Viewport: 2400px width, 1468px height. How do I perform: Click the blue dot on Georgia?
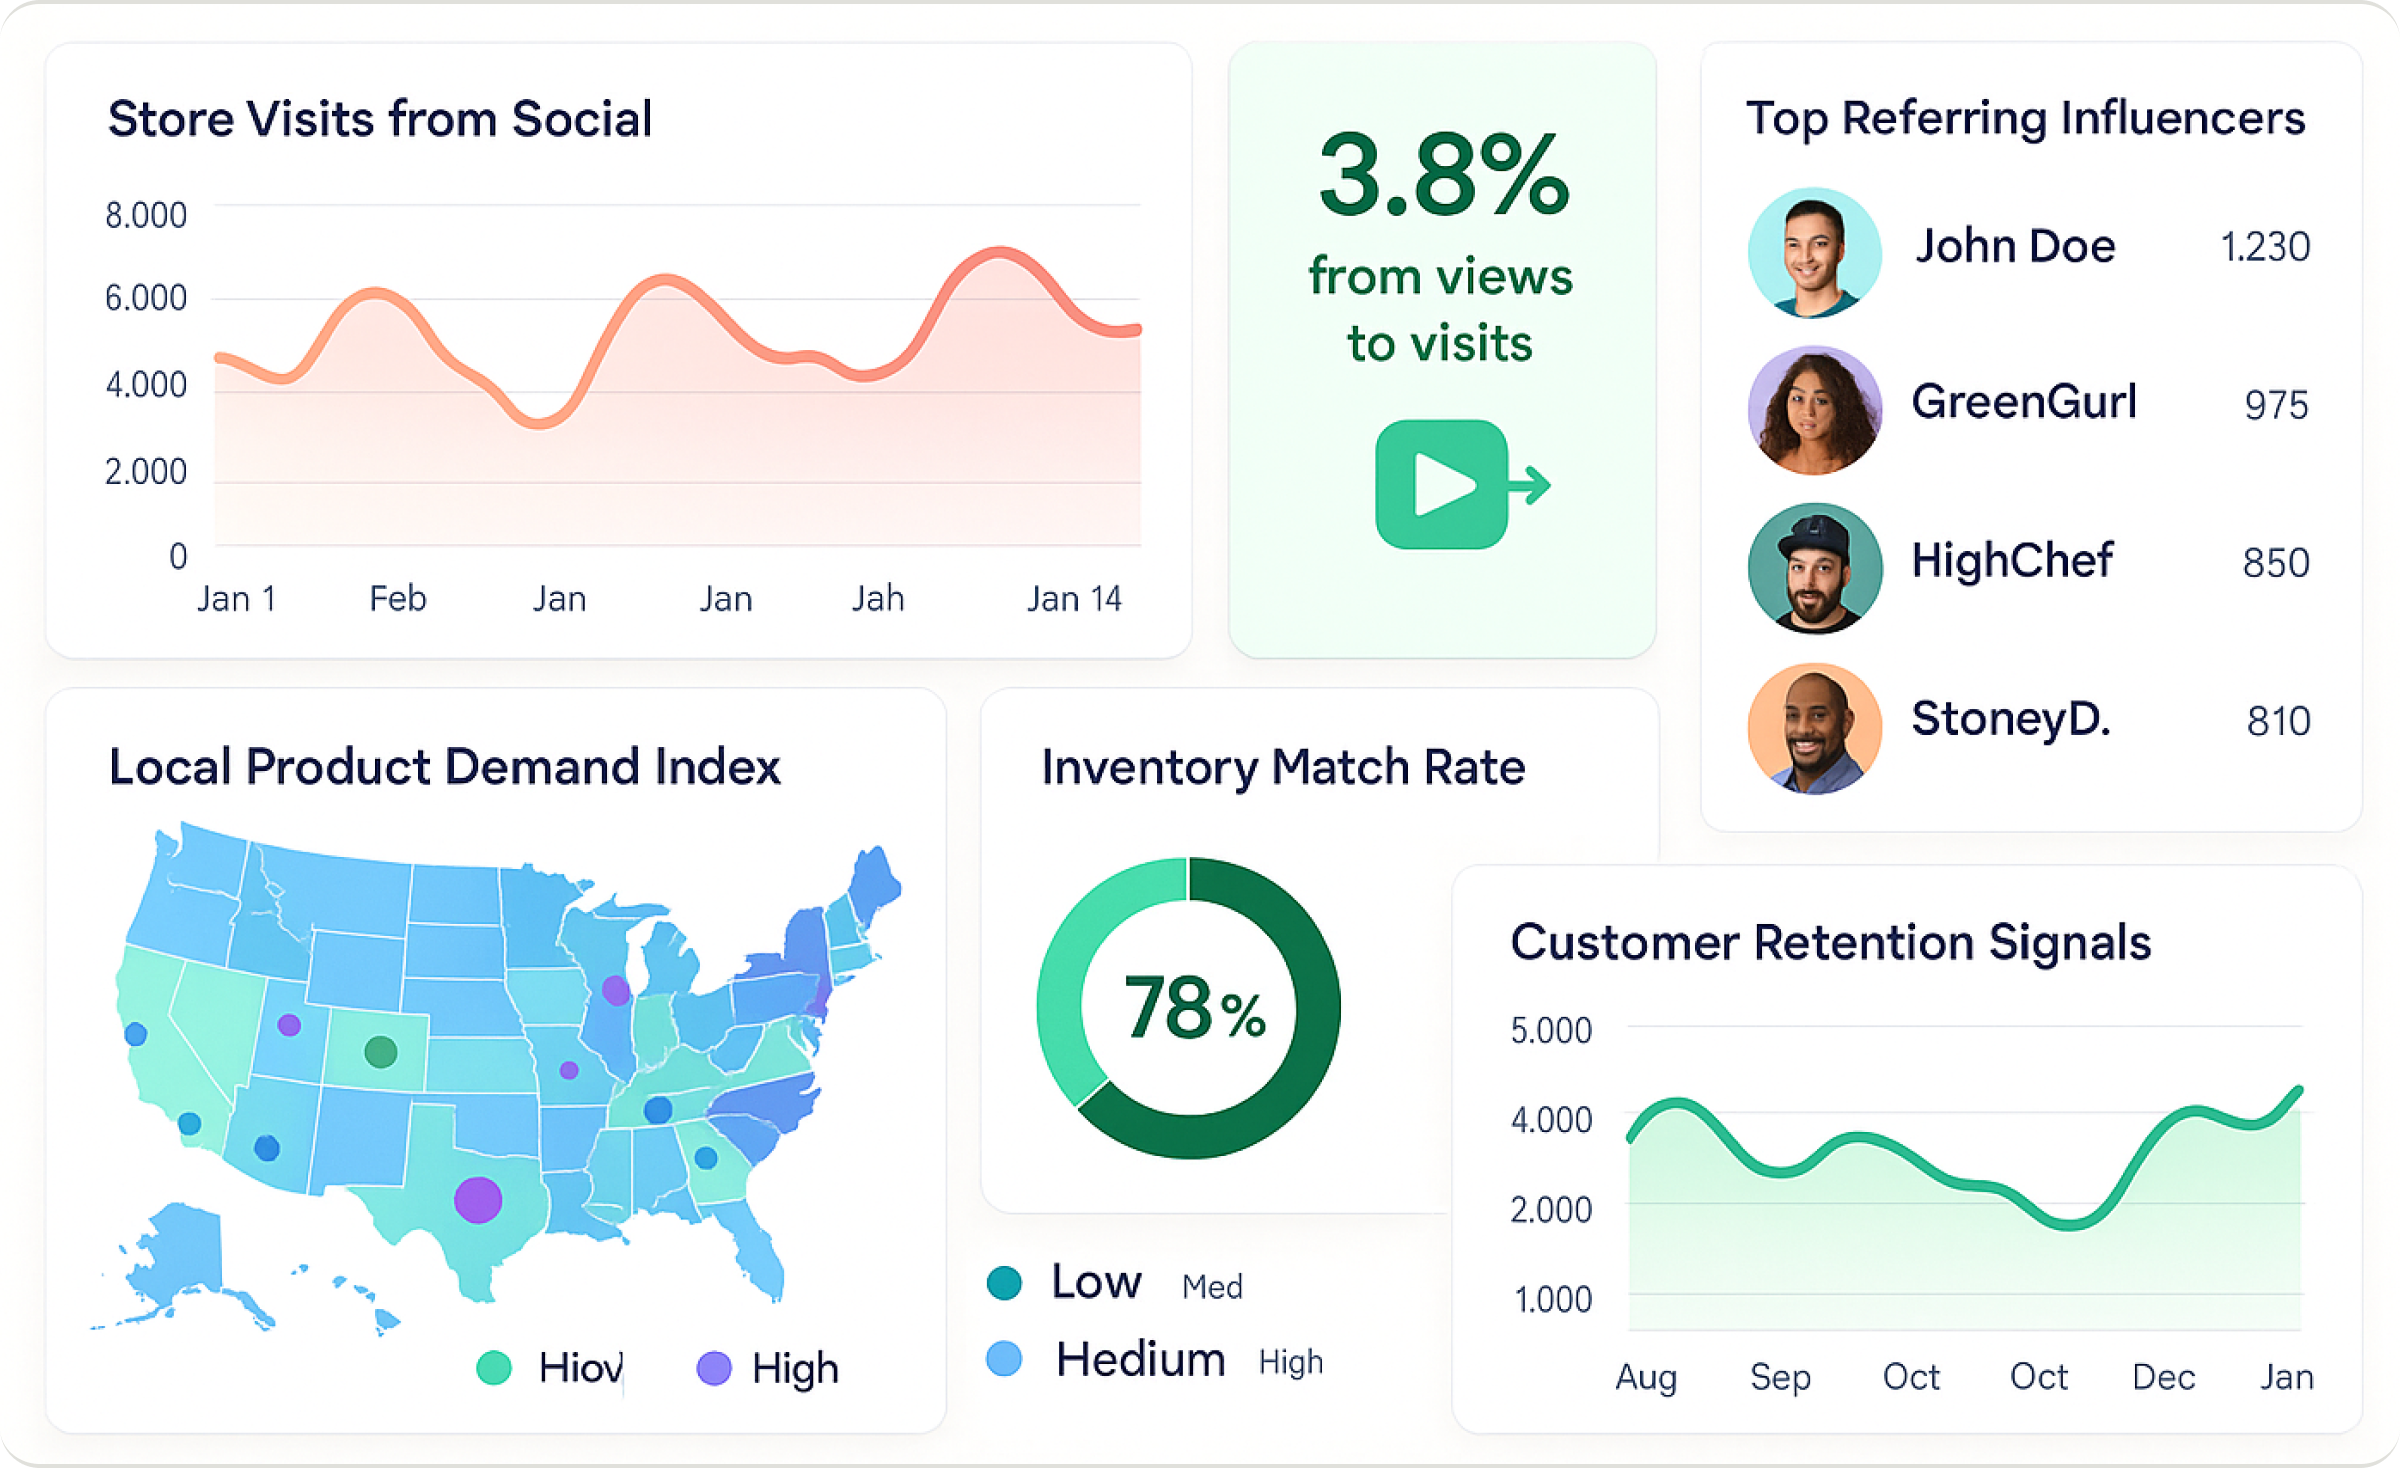[x=706, y=1157]
